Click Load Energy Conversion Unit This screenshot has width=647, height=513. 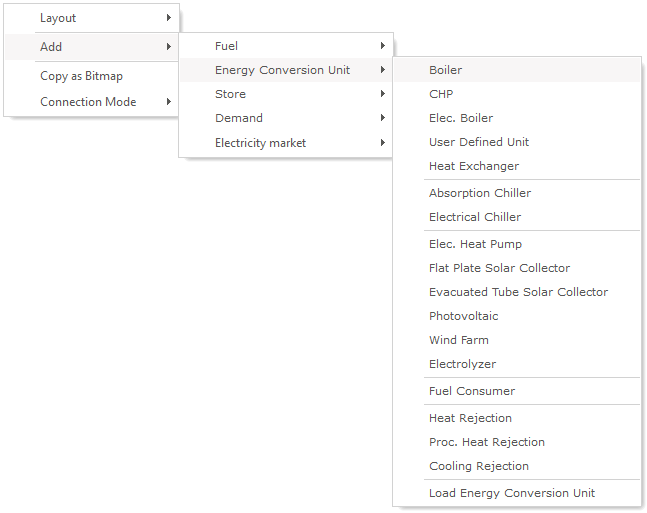(517, 493)
